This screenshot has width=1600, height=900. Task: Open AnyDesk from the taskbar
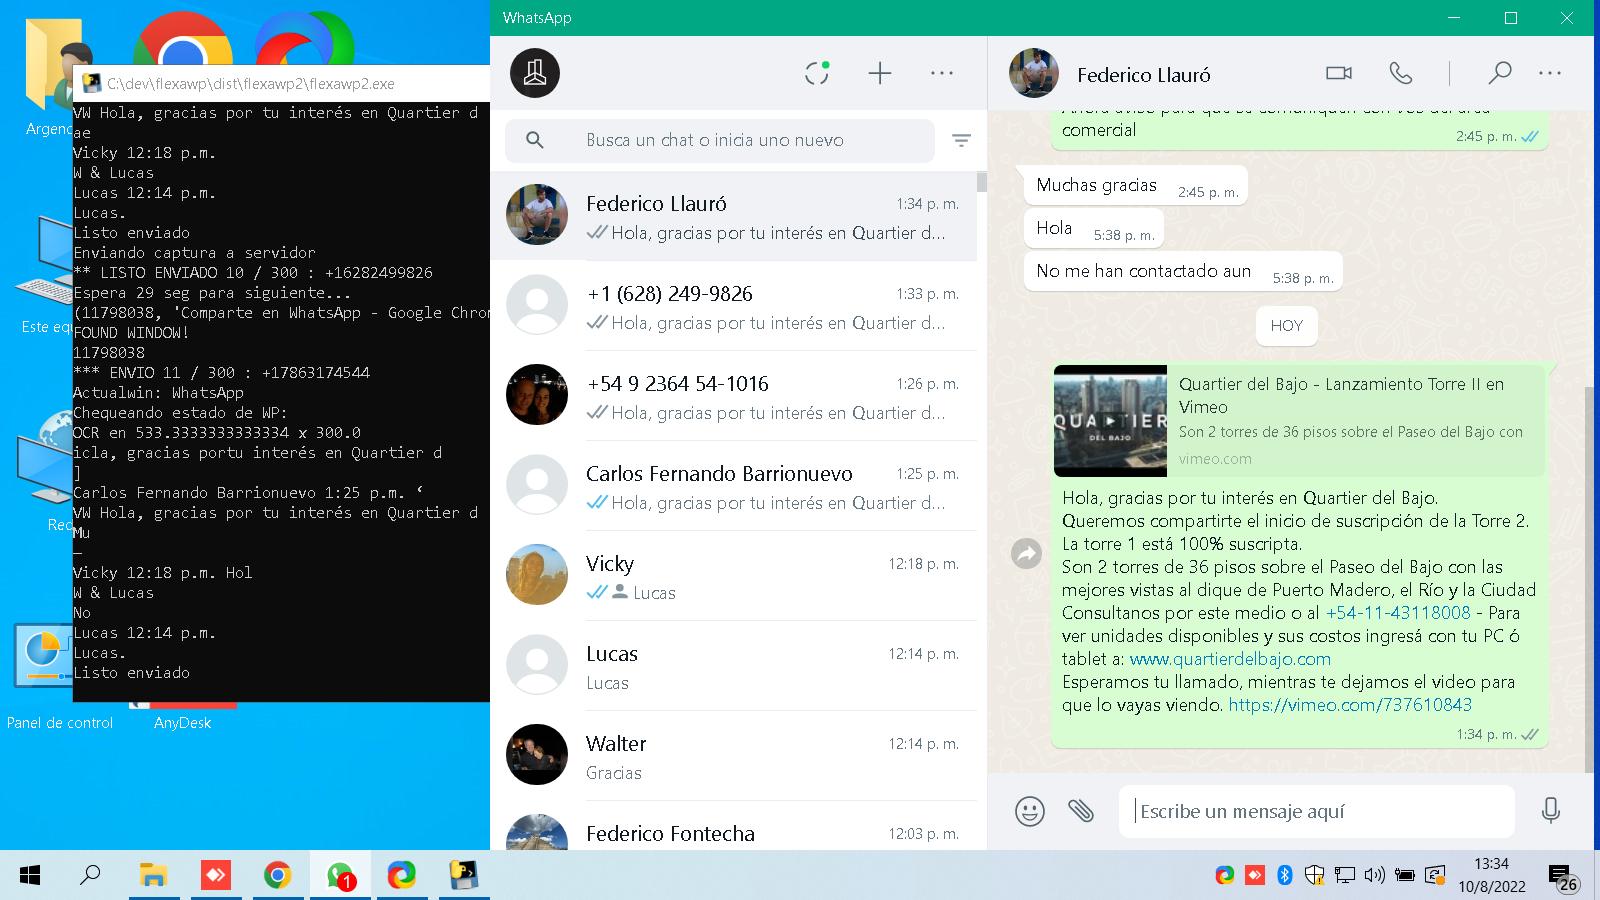(215, 876)
